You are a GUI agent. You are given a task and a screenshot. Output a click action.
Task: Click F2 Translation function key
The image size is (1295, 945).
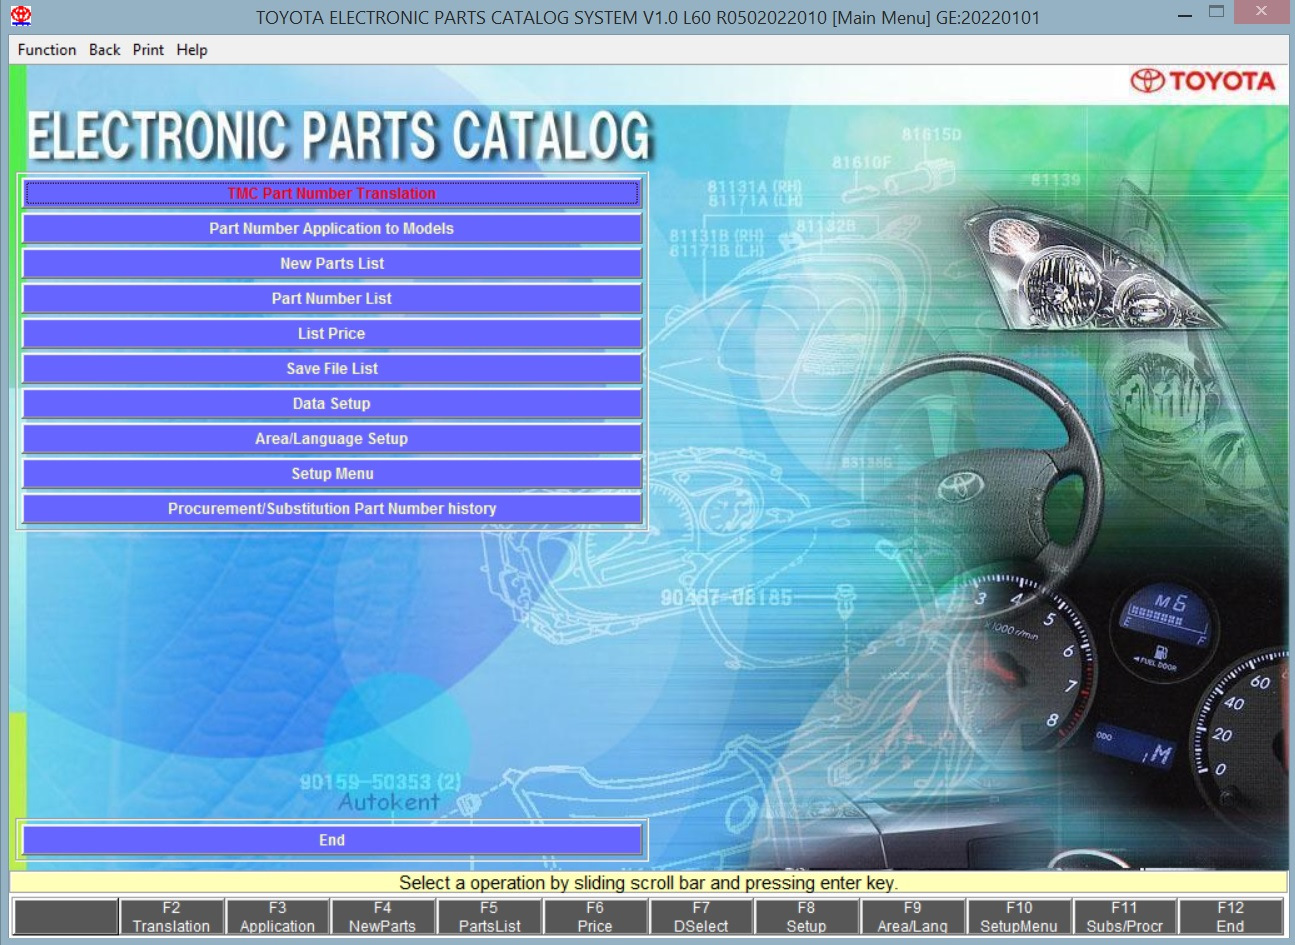[x=172, y=917]
